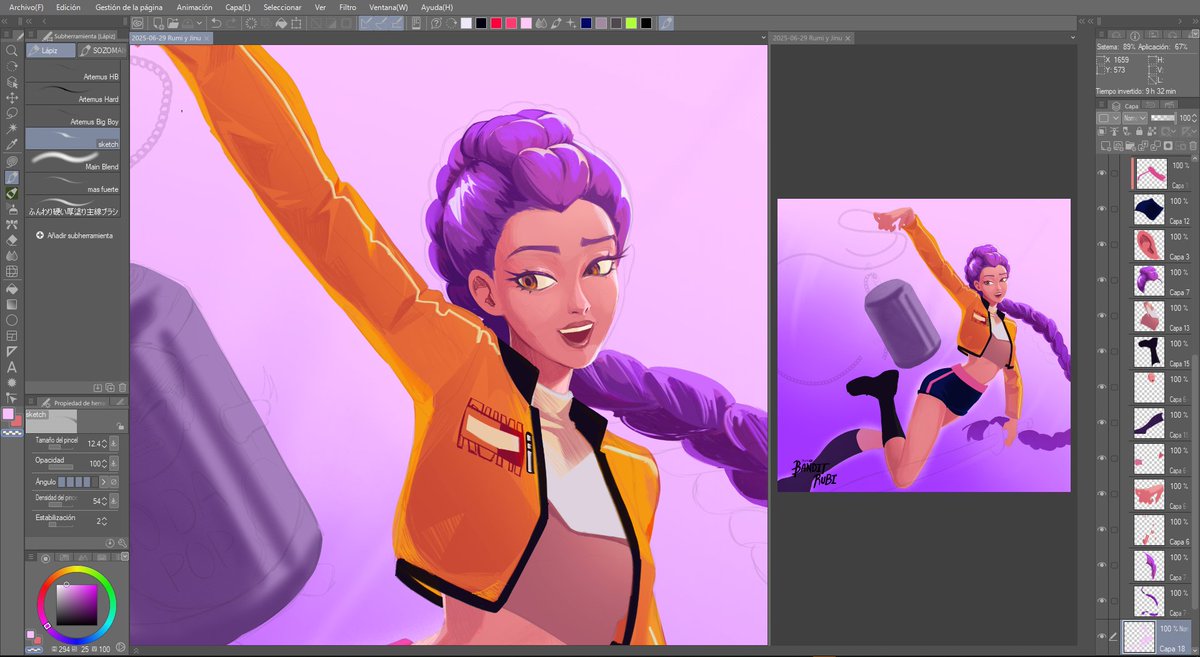This screenshot has width=1200, height=657.
Task: Hide the Capa 13 layer
Action: click(1103, 316)
